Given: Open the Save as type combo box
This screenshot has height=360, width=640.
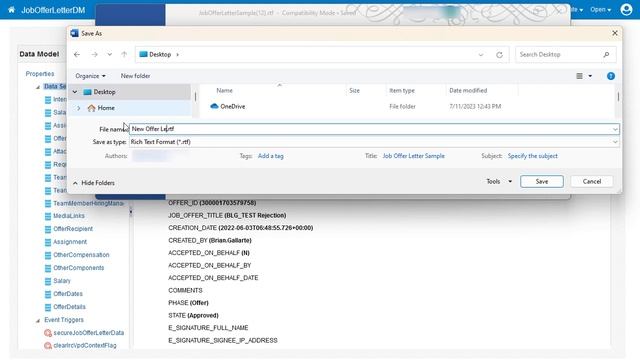Looking at the screenshot, I should point(374,142).
